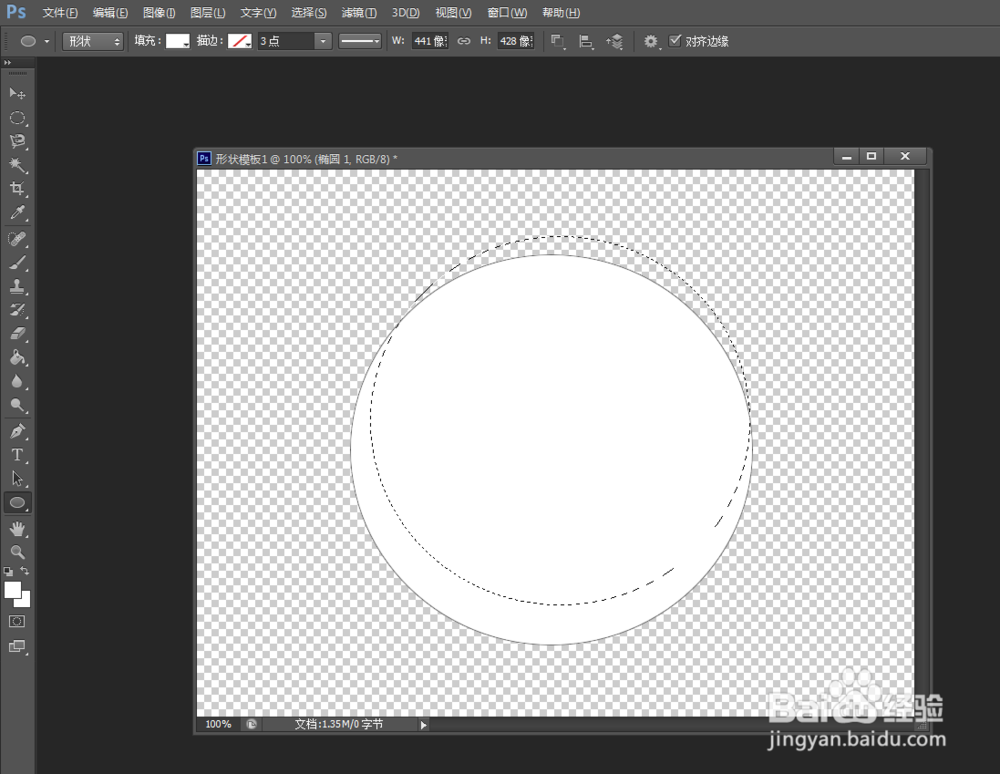
Task: Select the Pen tool
Action: [x=17, y=432]
